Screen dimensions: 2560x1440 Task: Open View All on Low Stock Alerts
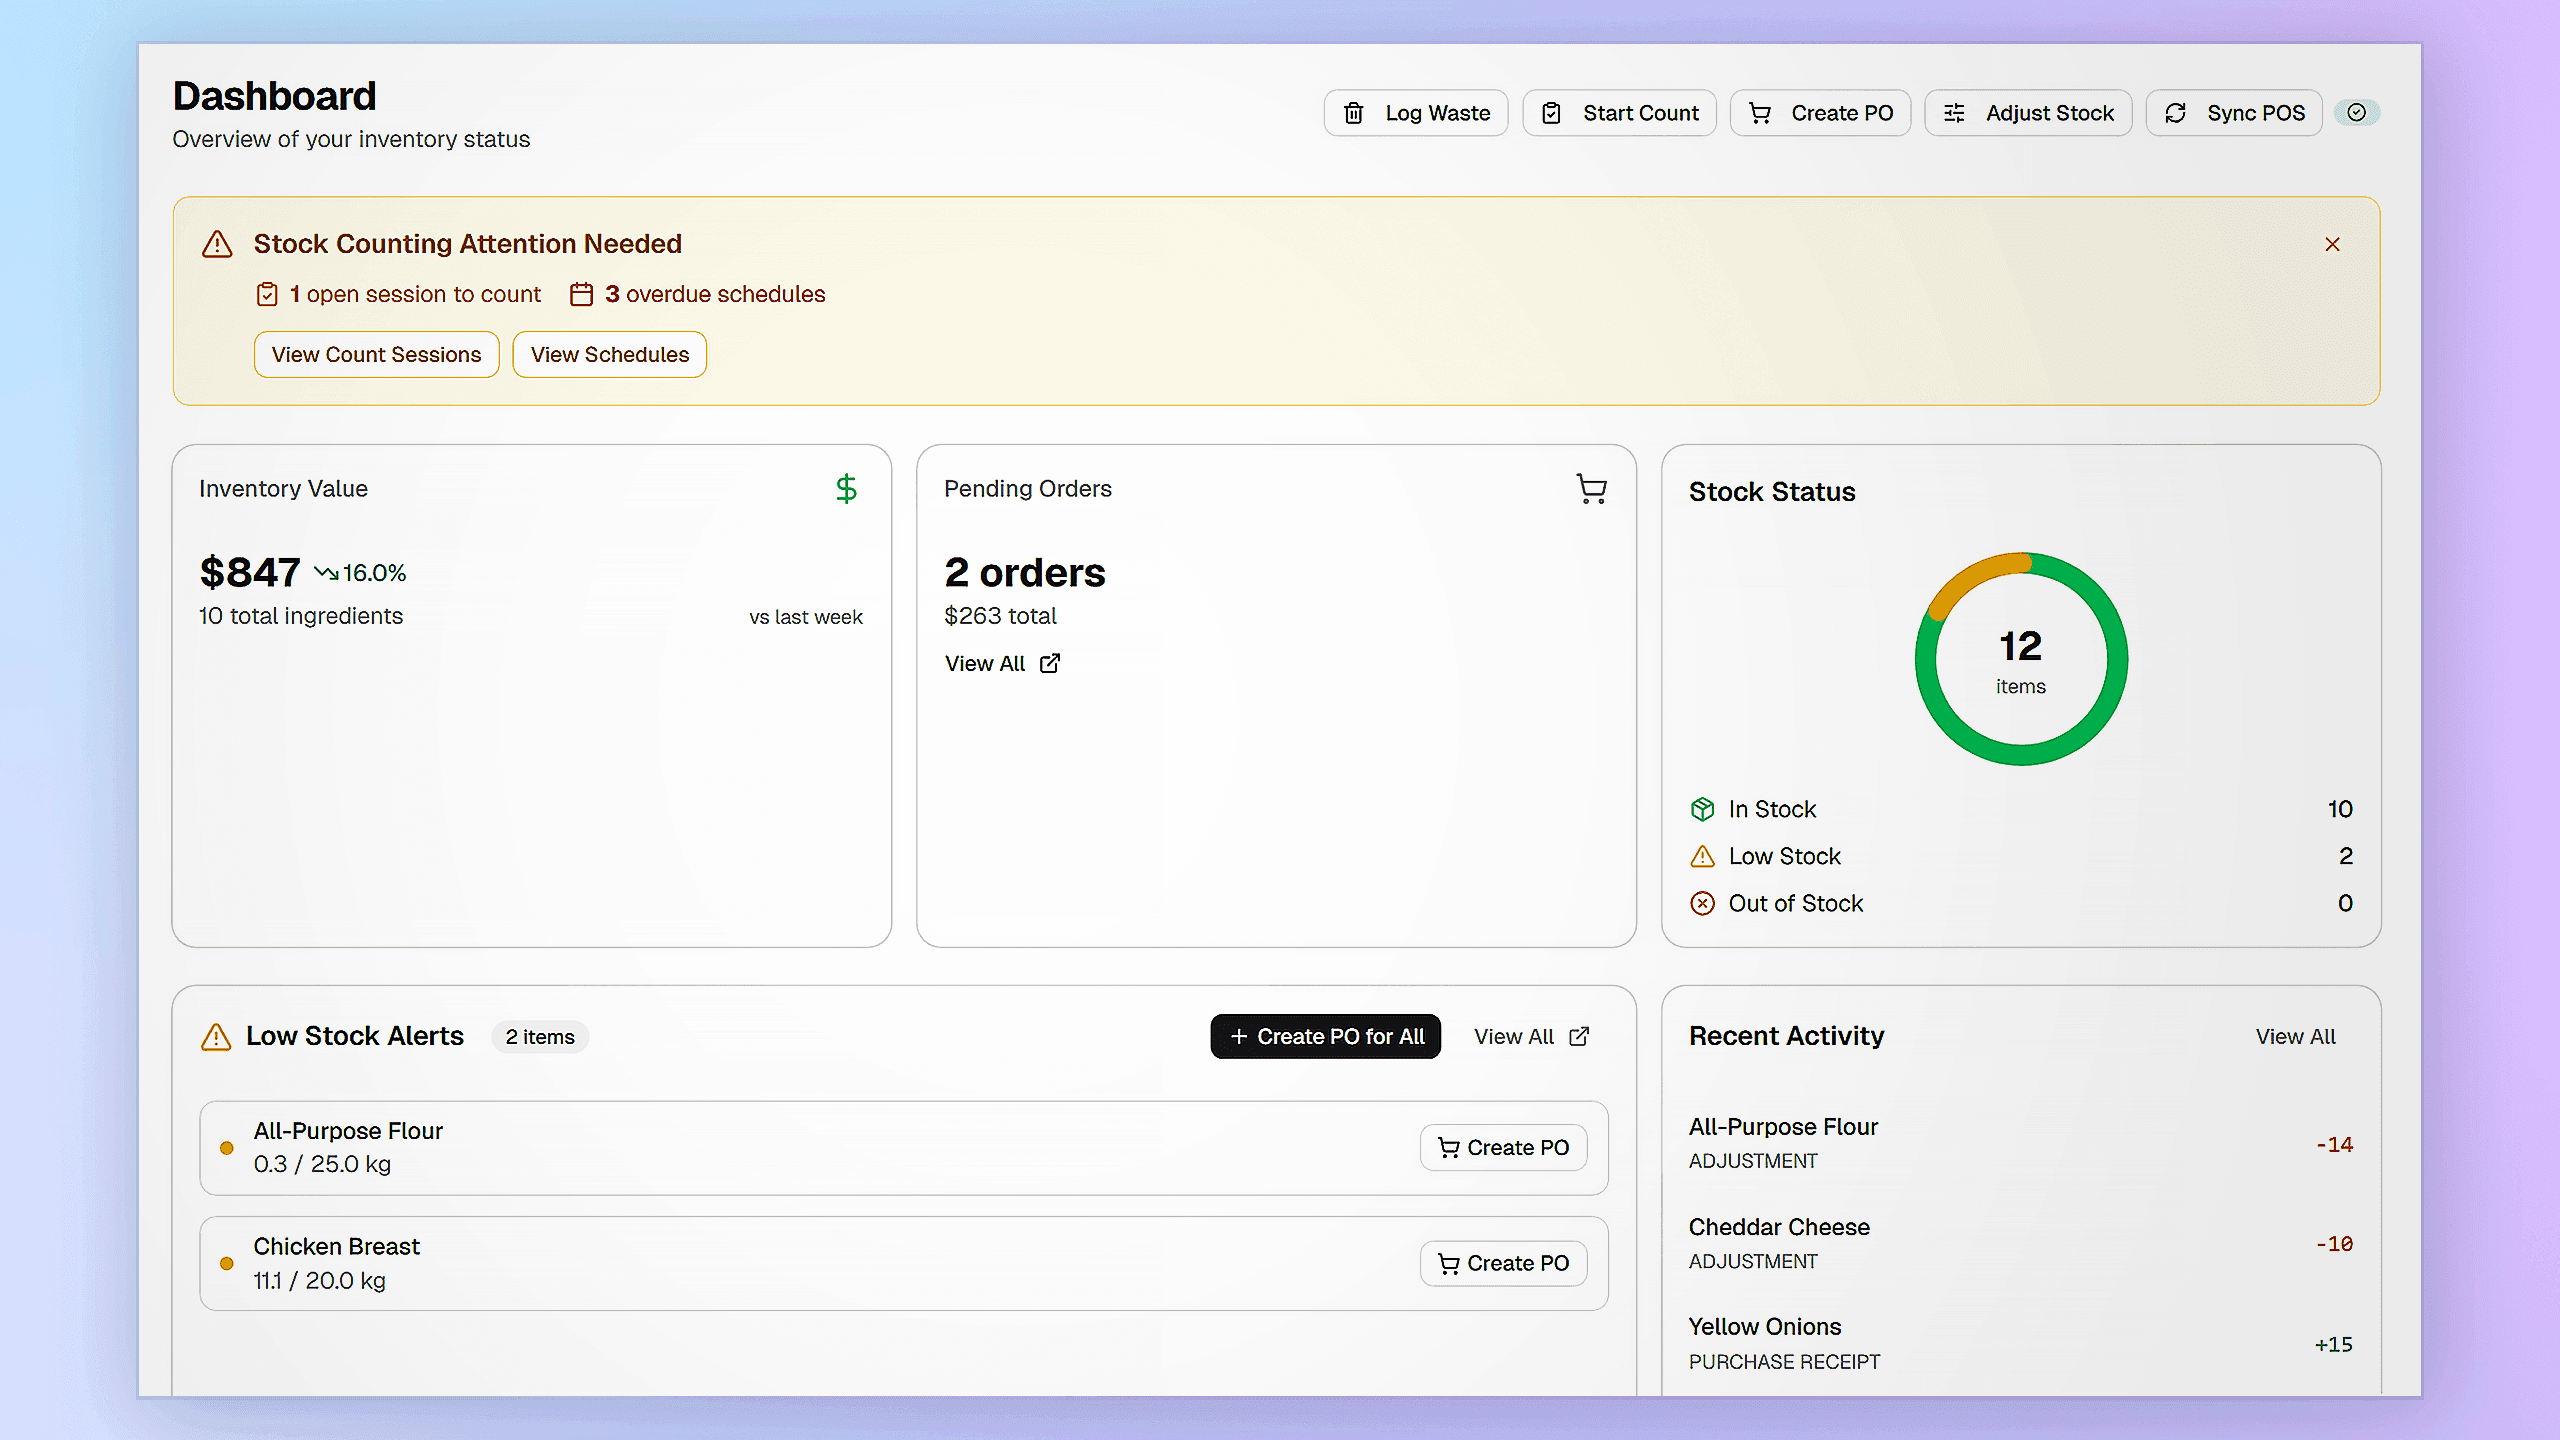pos(1530,1036)
